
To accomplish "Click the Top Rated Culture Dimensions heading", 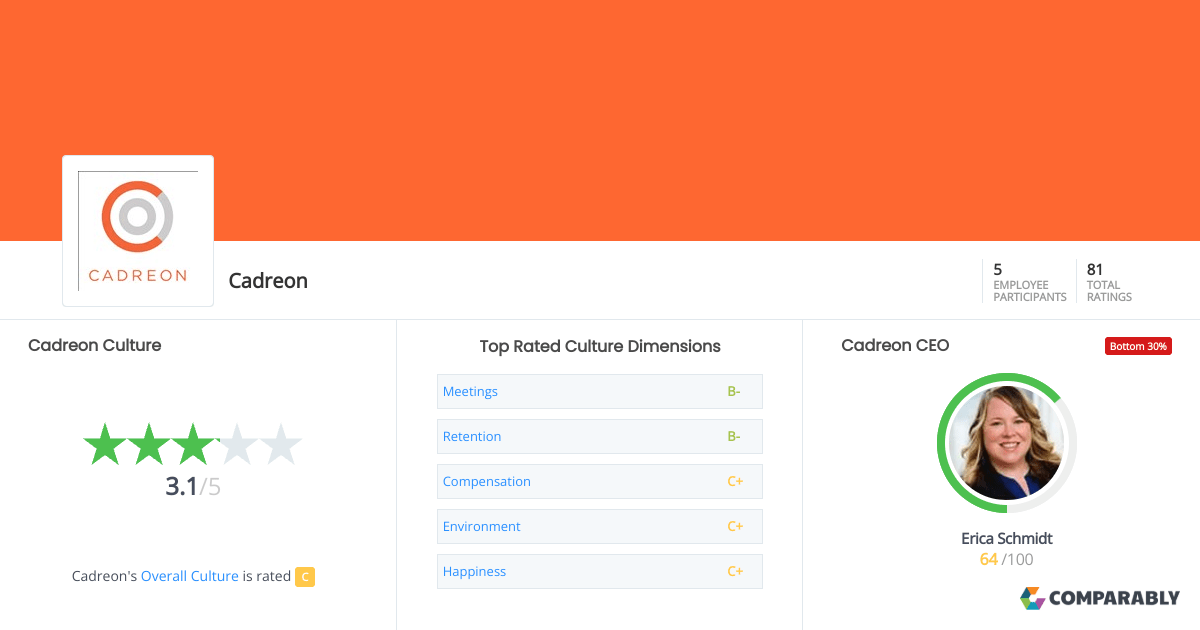I will (600, 346).
